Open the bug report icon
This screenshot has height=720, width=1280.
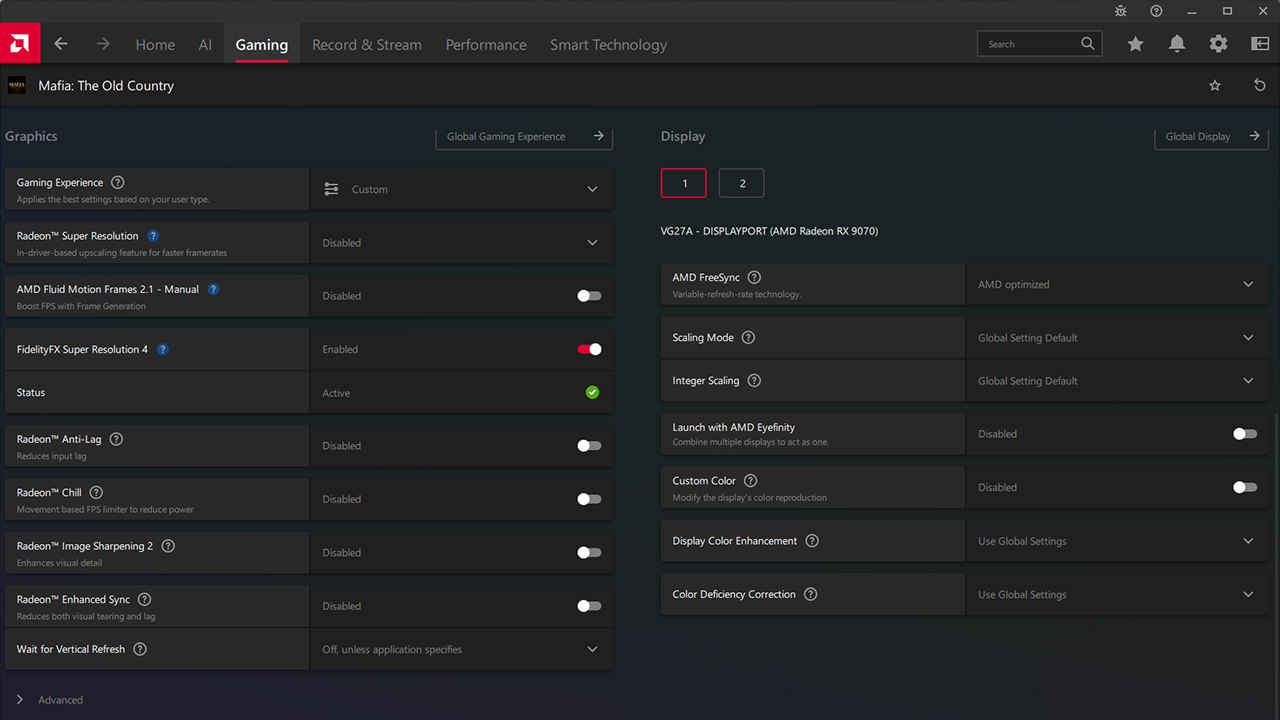[1121, 11]
